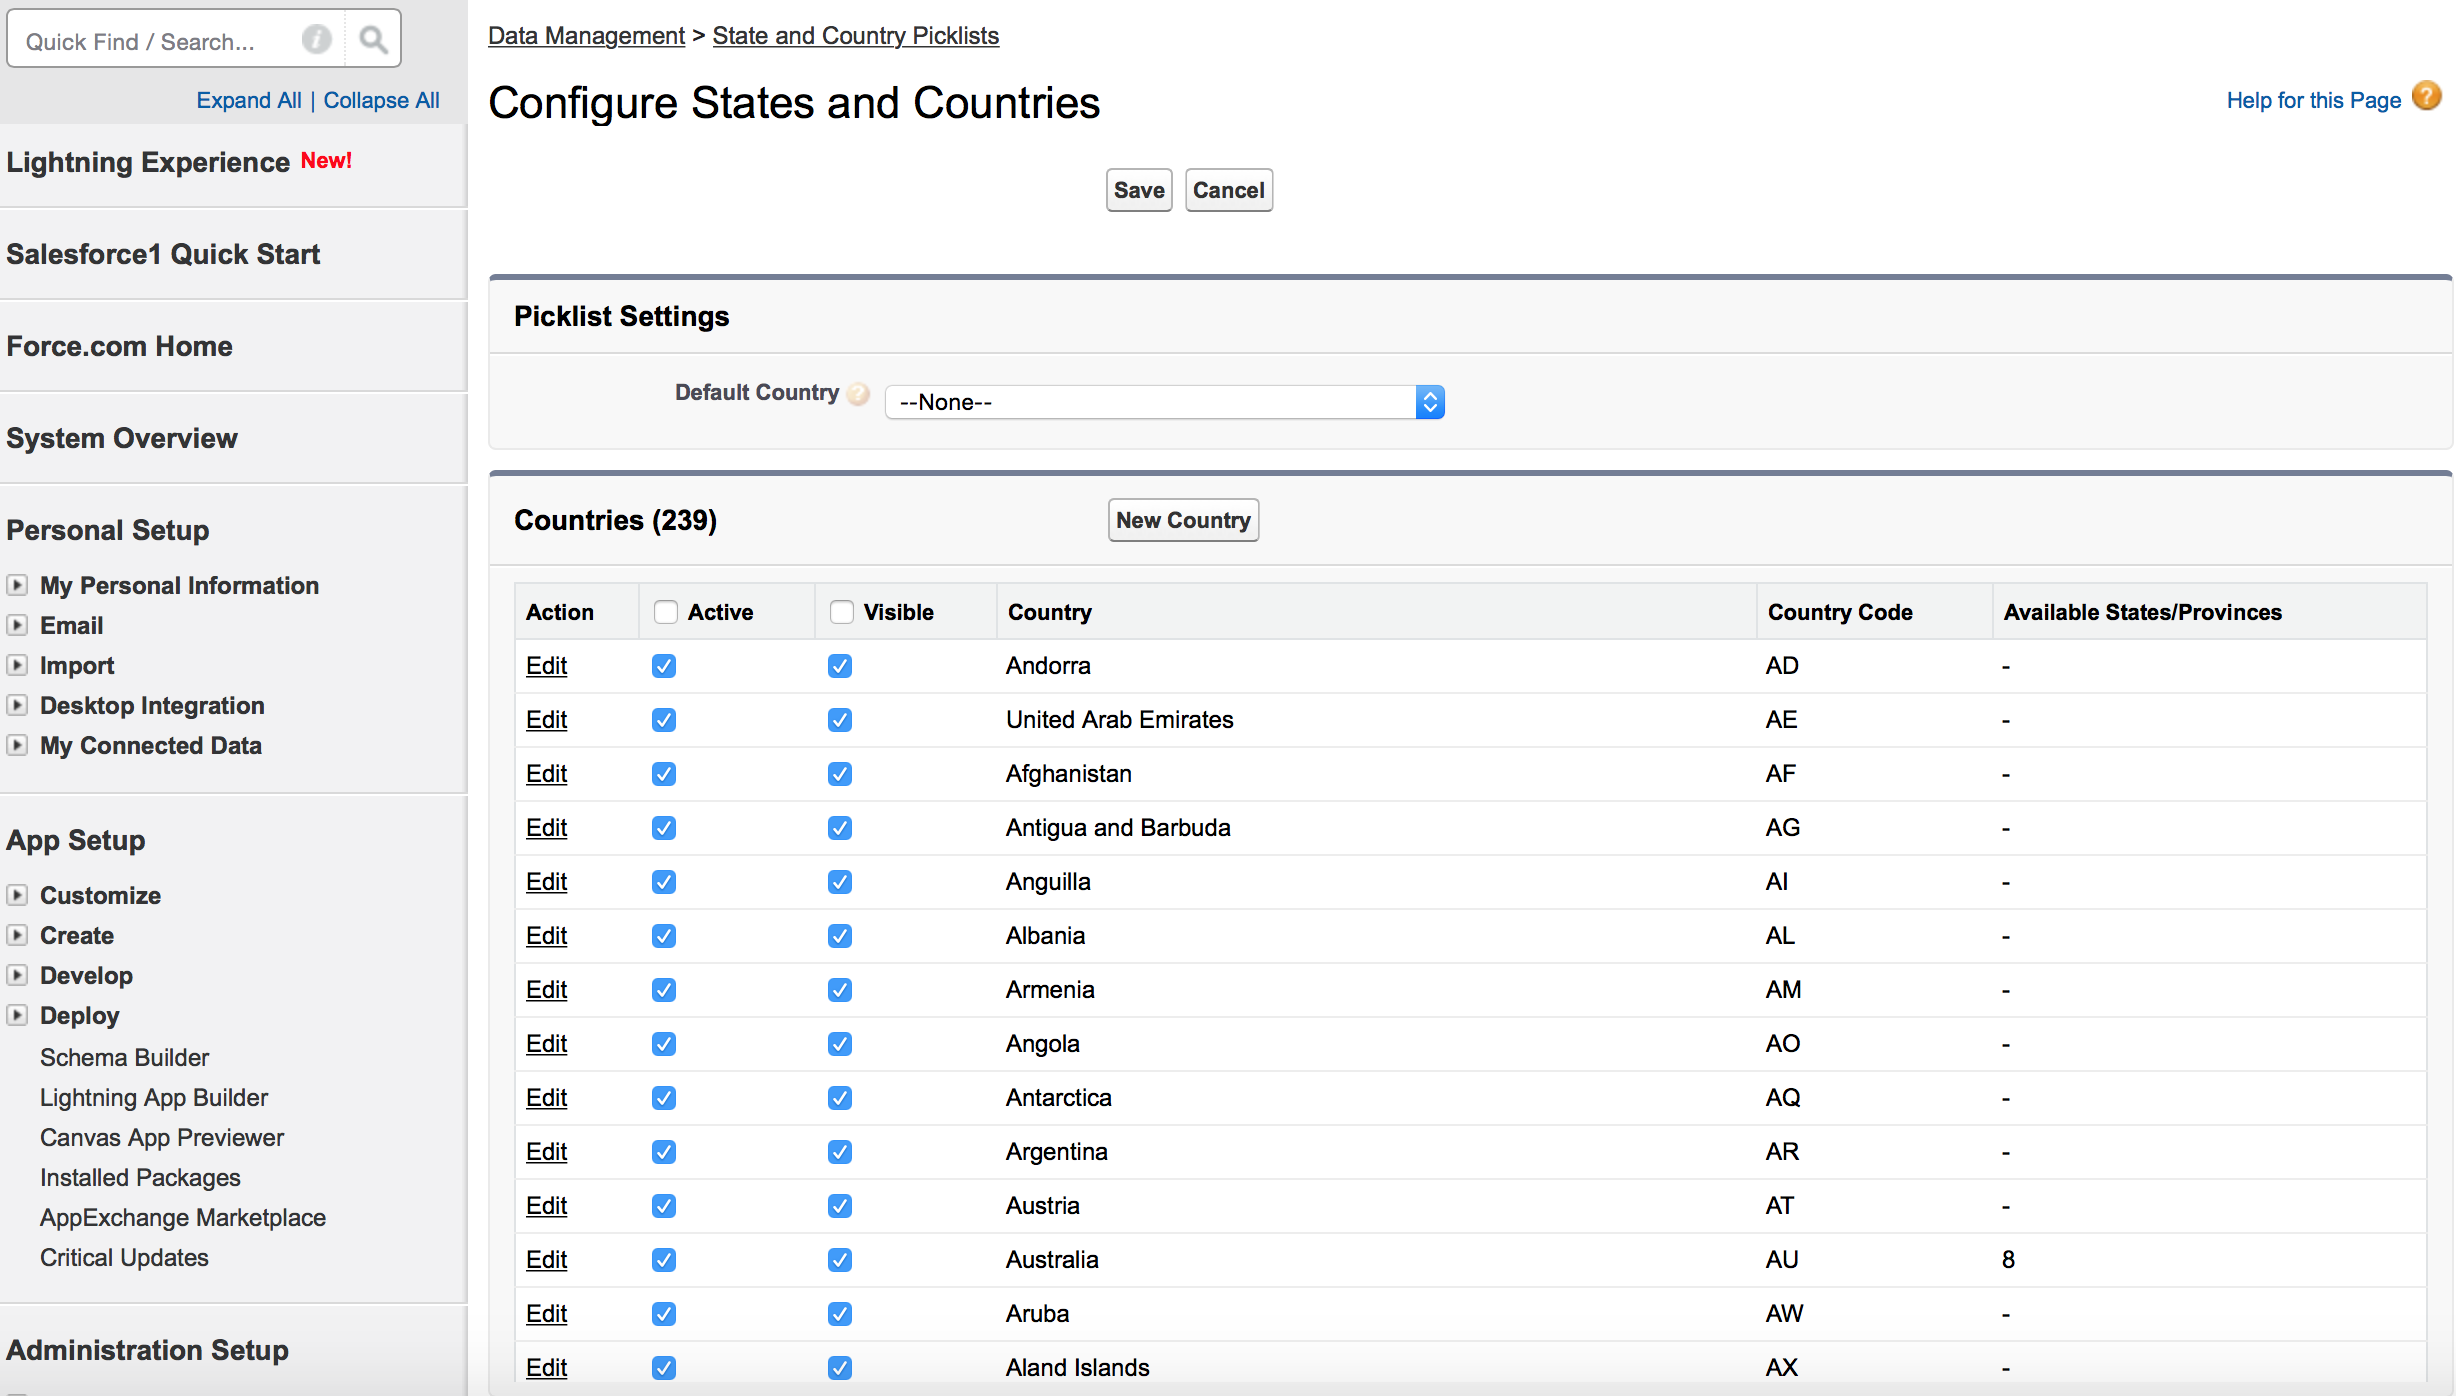Image resolution: width=2456 pixels, height=1396 pixels.
Task: Expand the Develop section arrow
Action: click(17, 975)
